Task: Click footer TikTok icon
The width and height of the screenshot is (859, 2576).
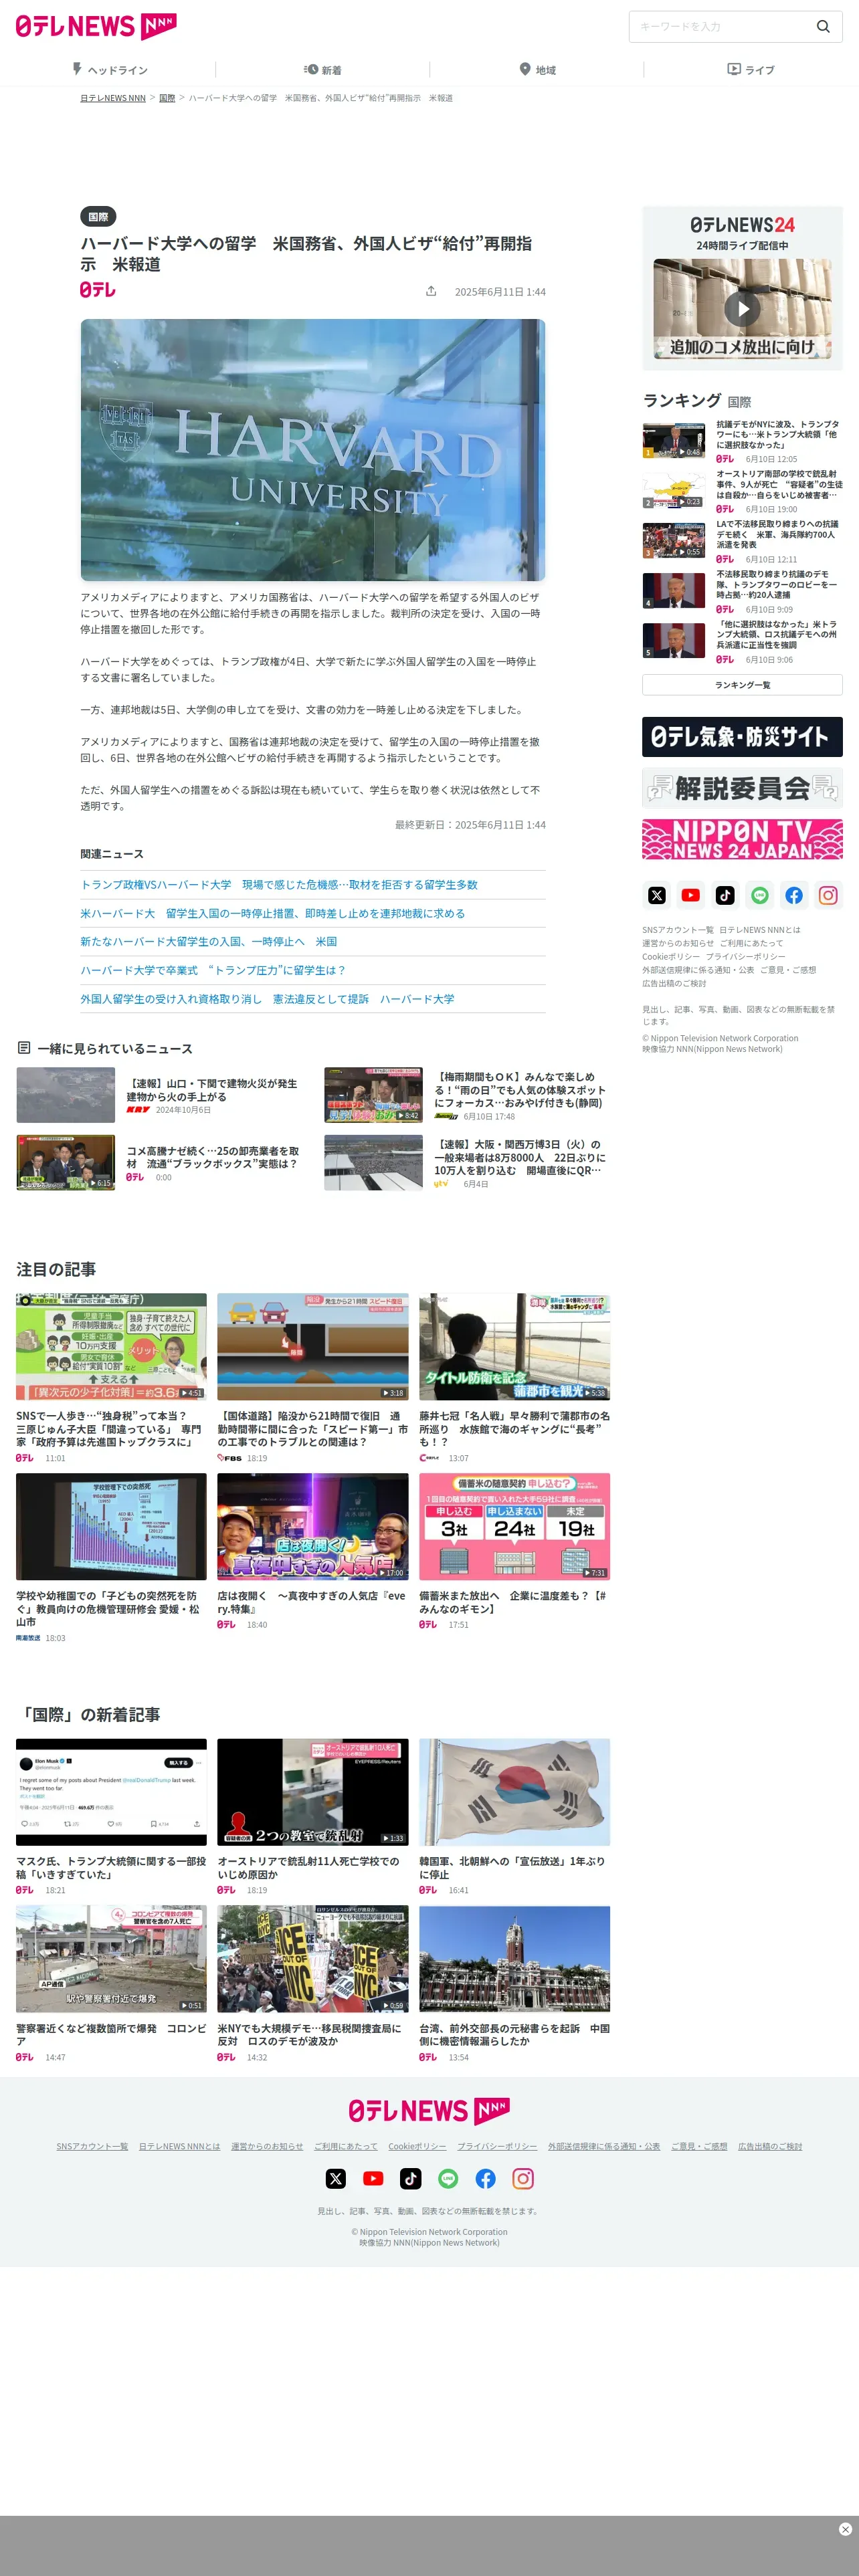Action: tap(411, 2178)
